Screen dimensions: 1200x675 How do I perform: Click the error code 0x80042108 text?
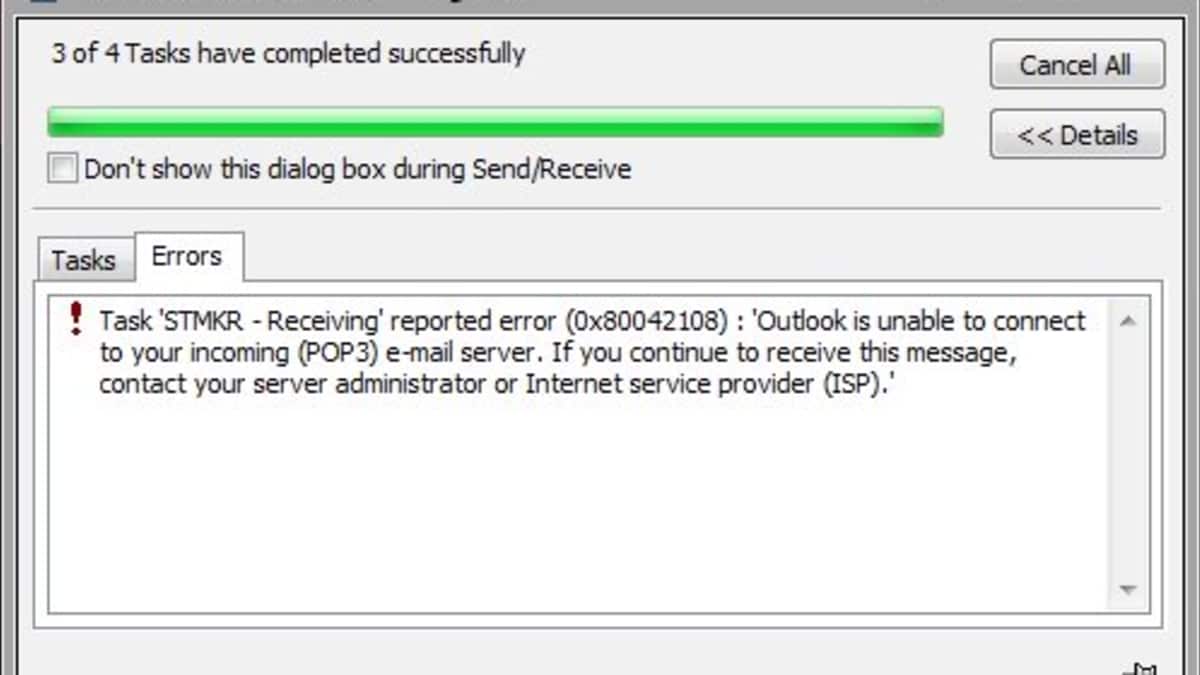pos(645,321)
